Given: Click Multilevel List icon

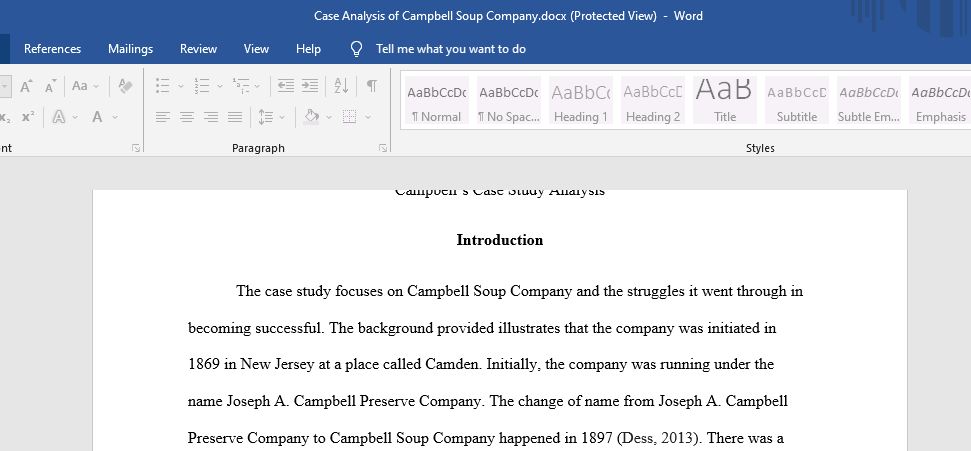Looking at the screenshot, I should pyautogui.click(x=241, y=85).
